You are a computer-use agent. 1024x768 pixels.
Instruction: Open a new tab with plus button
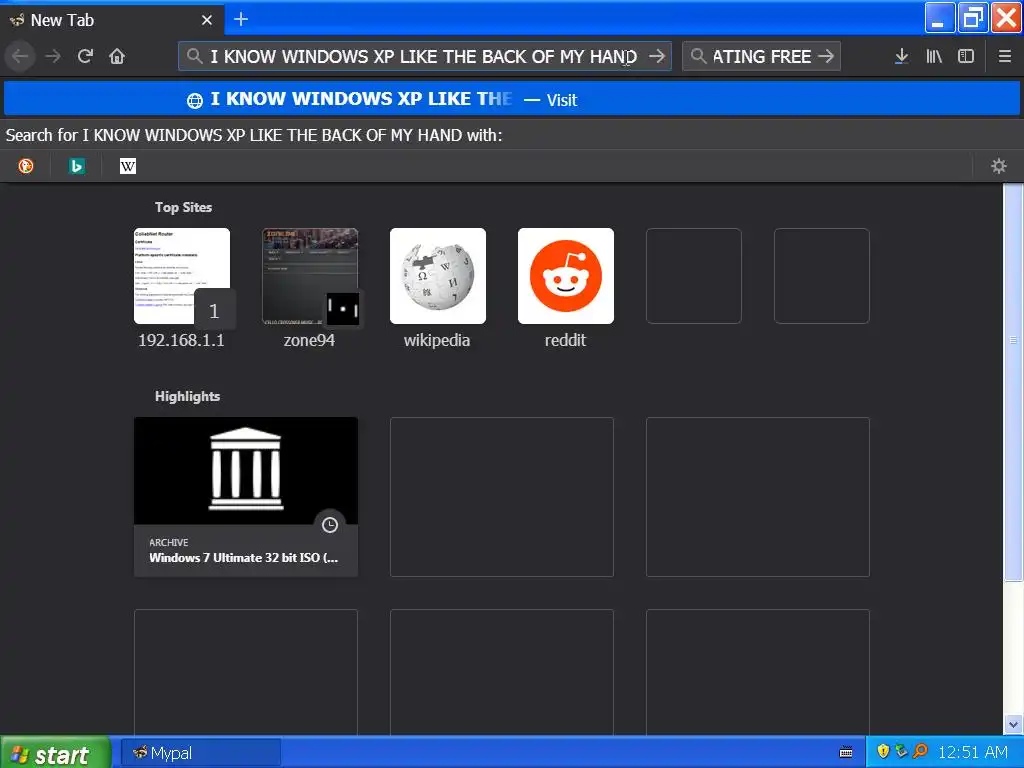point(241,20)
